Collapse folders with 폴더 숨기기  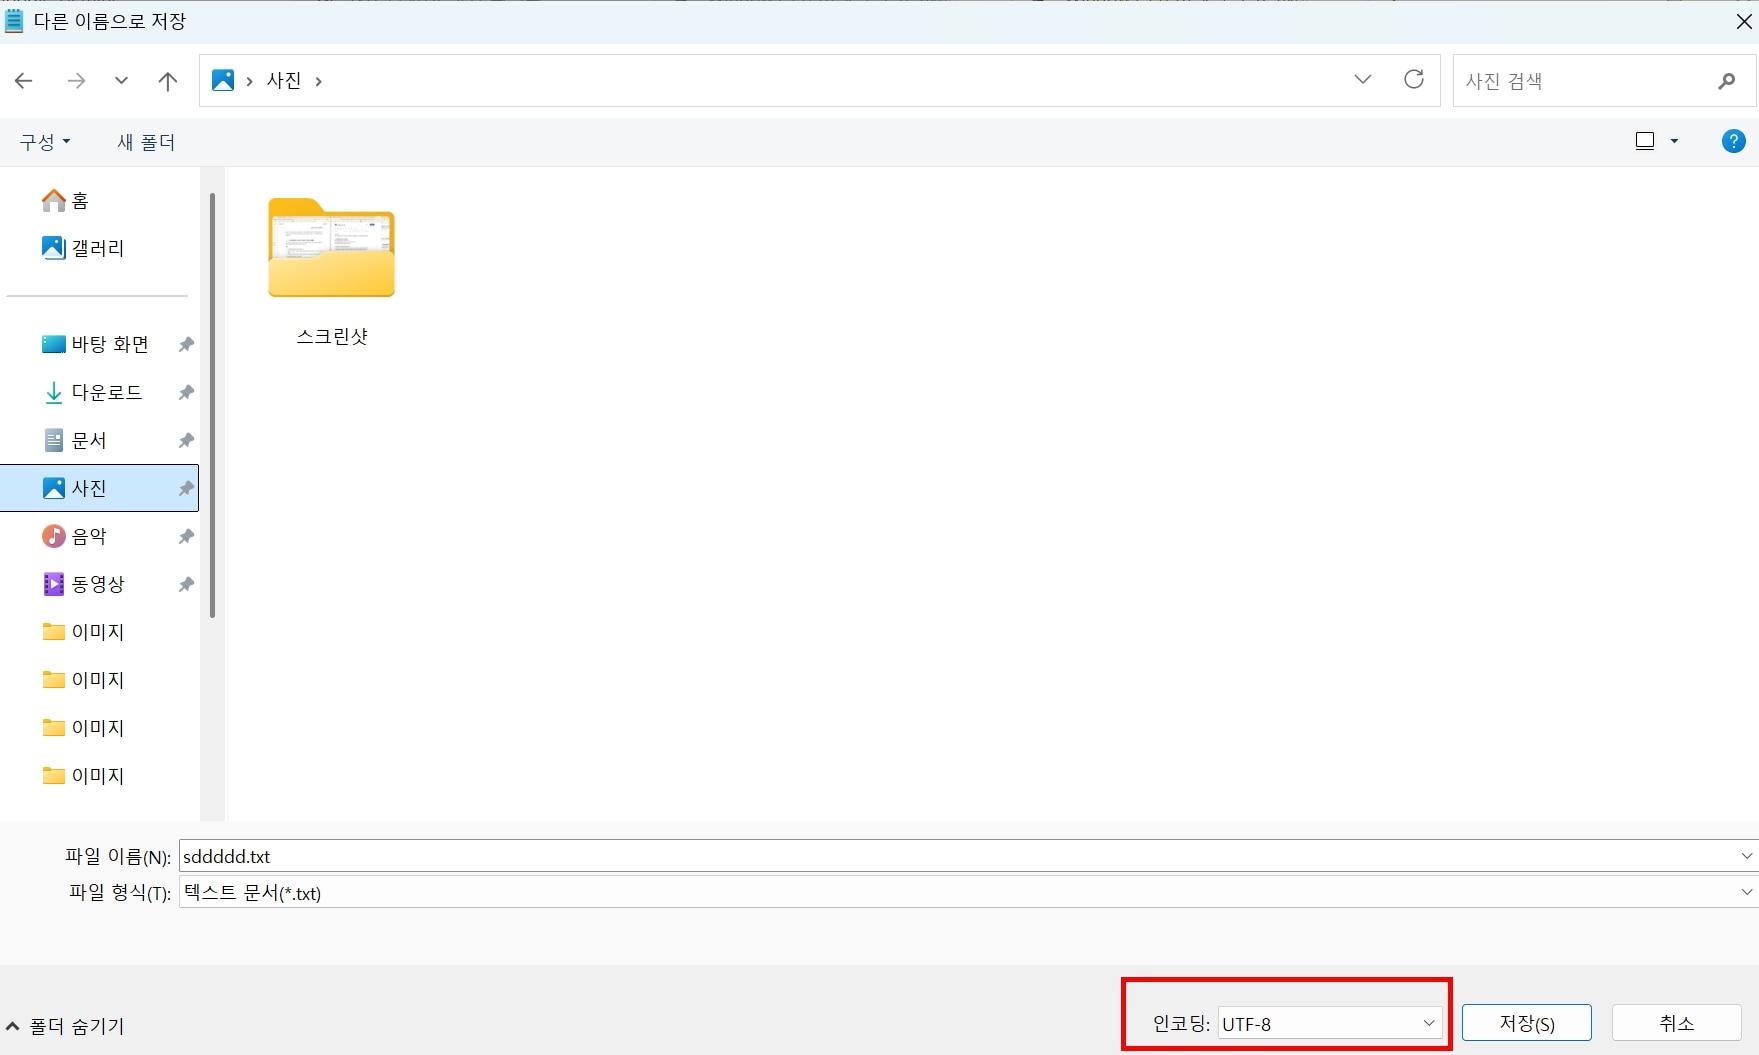tap(66, 1027)
